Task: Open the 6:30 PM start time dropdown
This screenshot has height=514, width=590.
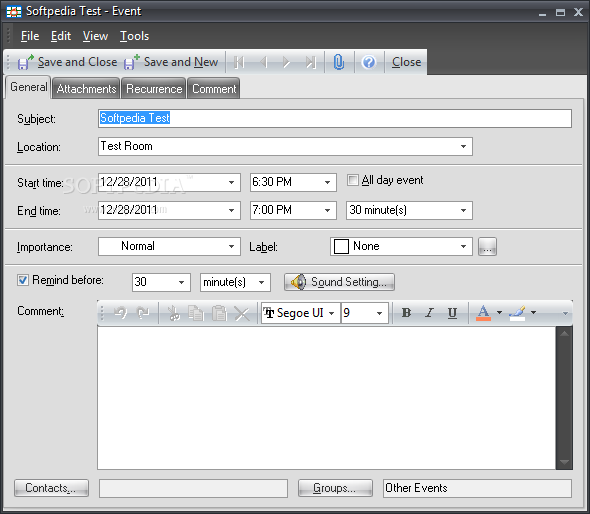Action: tap(327, 182)
